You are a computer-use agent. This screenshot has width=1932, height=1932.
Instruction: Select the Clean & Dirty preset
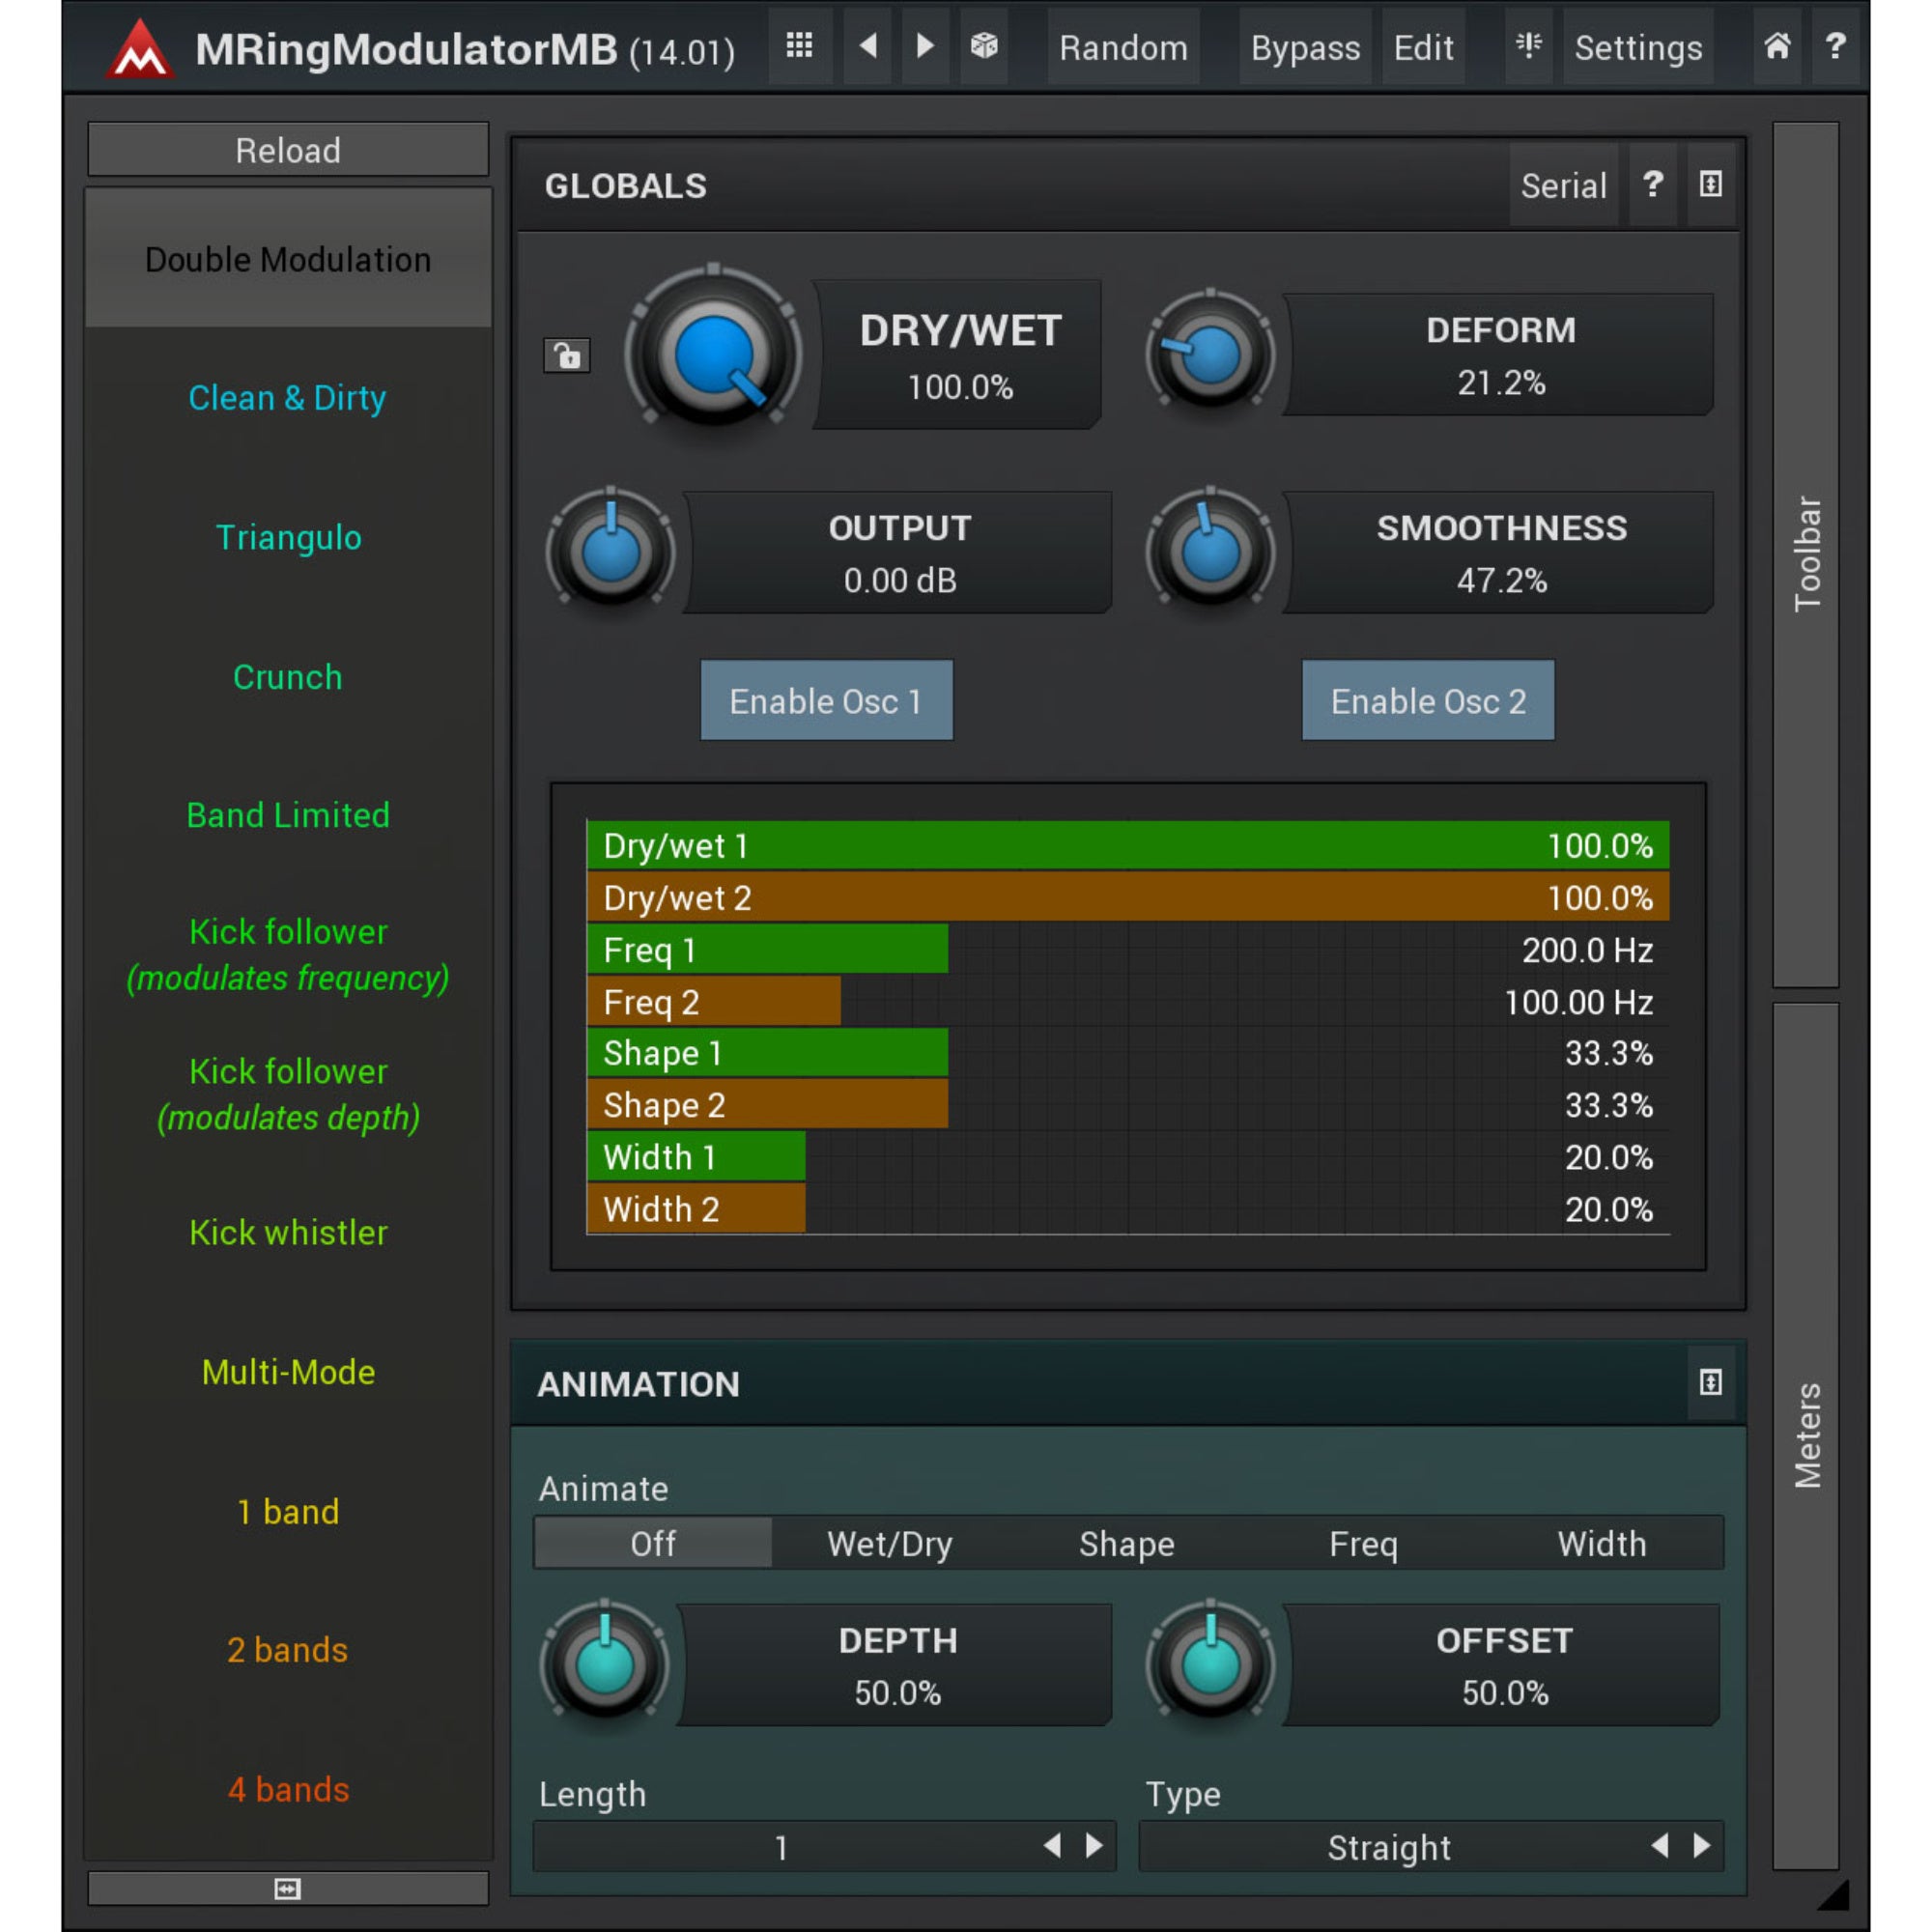point(288,398)
